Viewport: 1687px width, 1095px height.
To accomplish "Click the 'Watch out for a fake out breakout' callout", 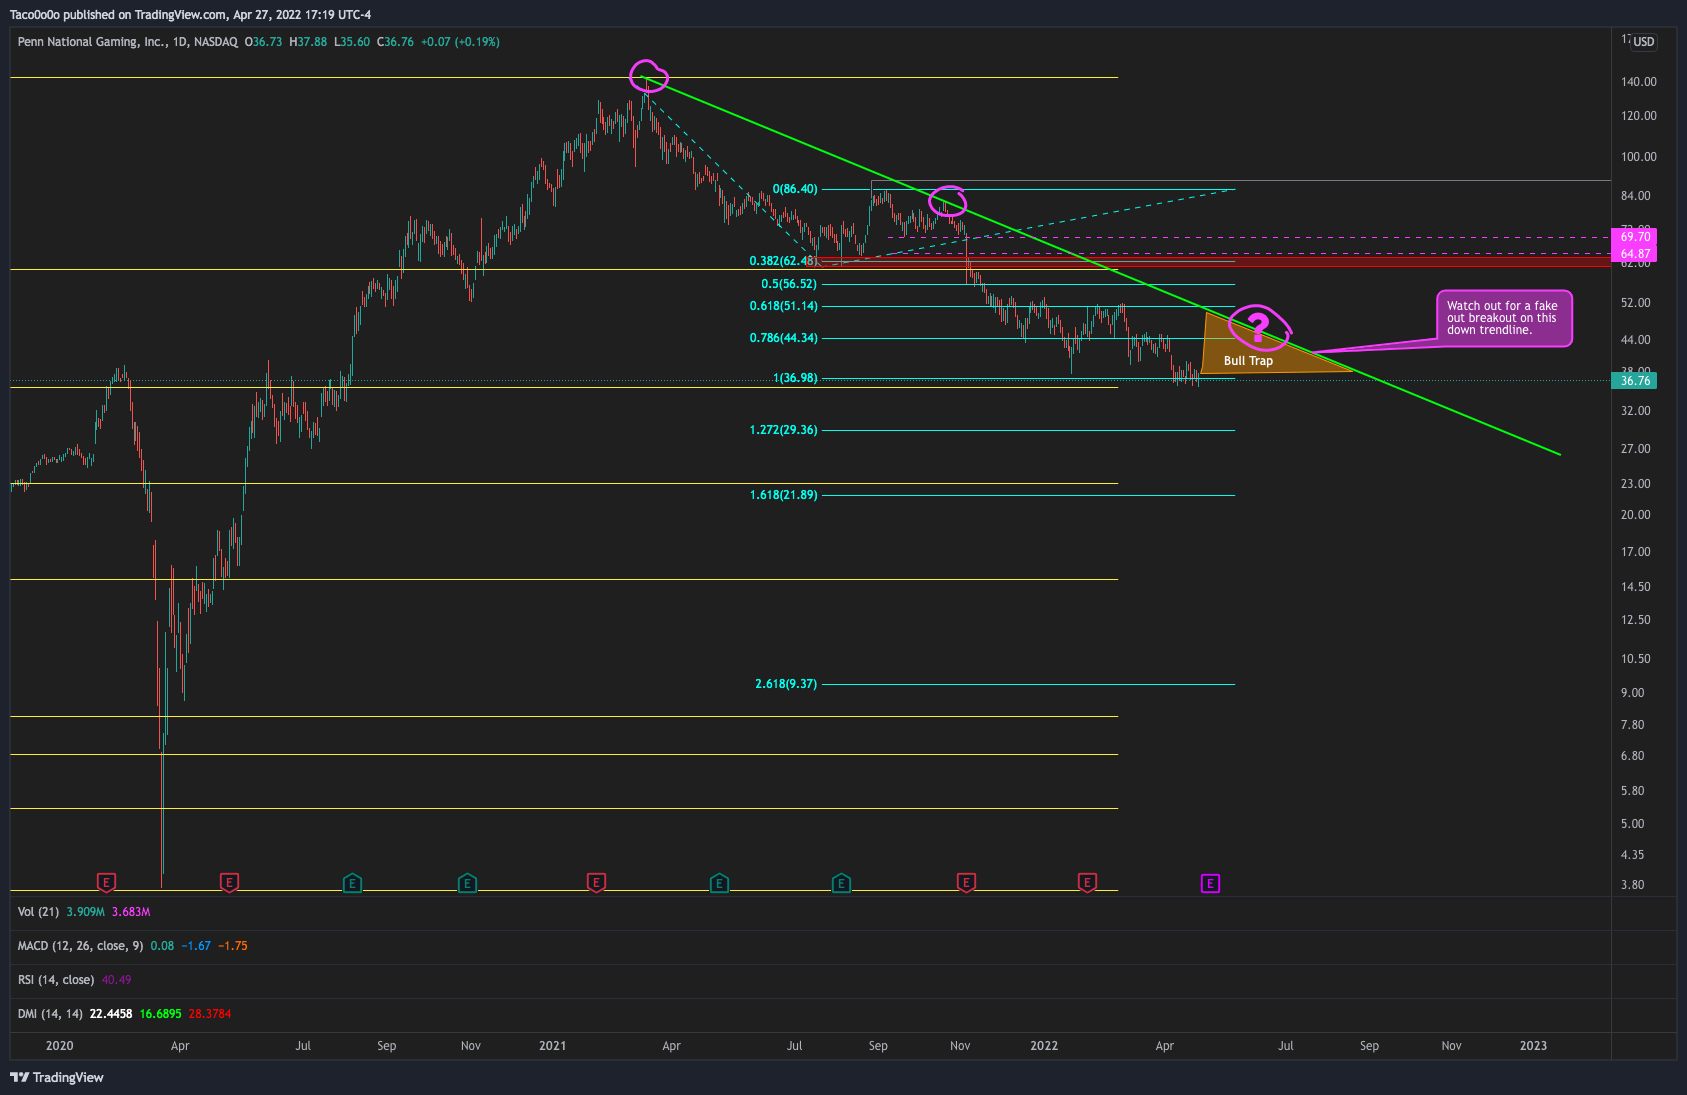I will pyautogui.click(x=1505, y=318).
